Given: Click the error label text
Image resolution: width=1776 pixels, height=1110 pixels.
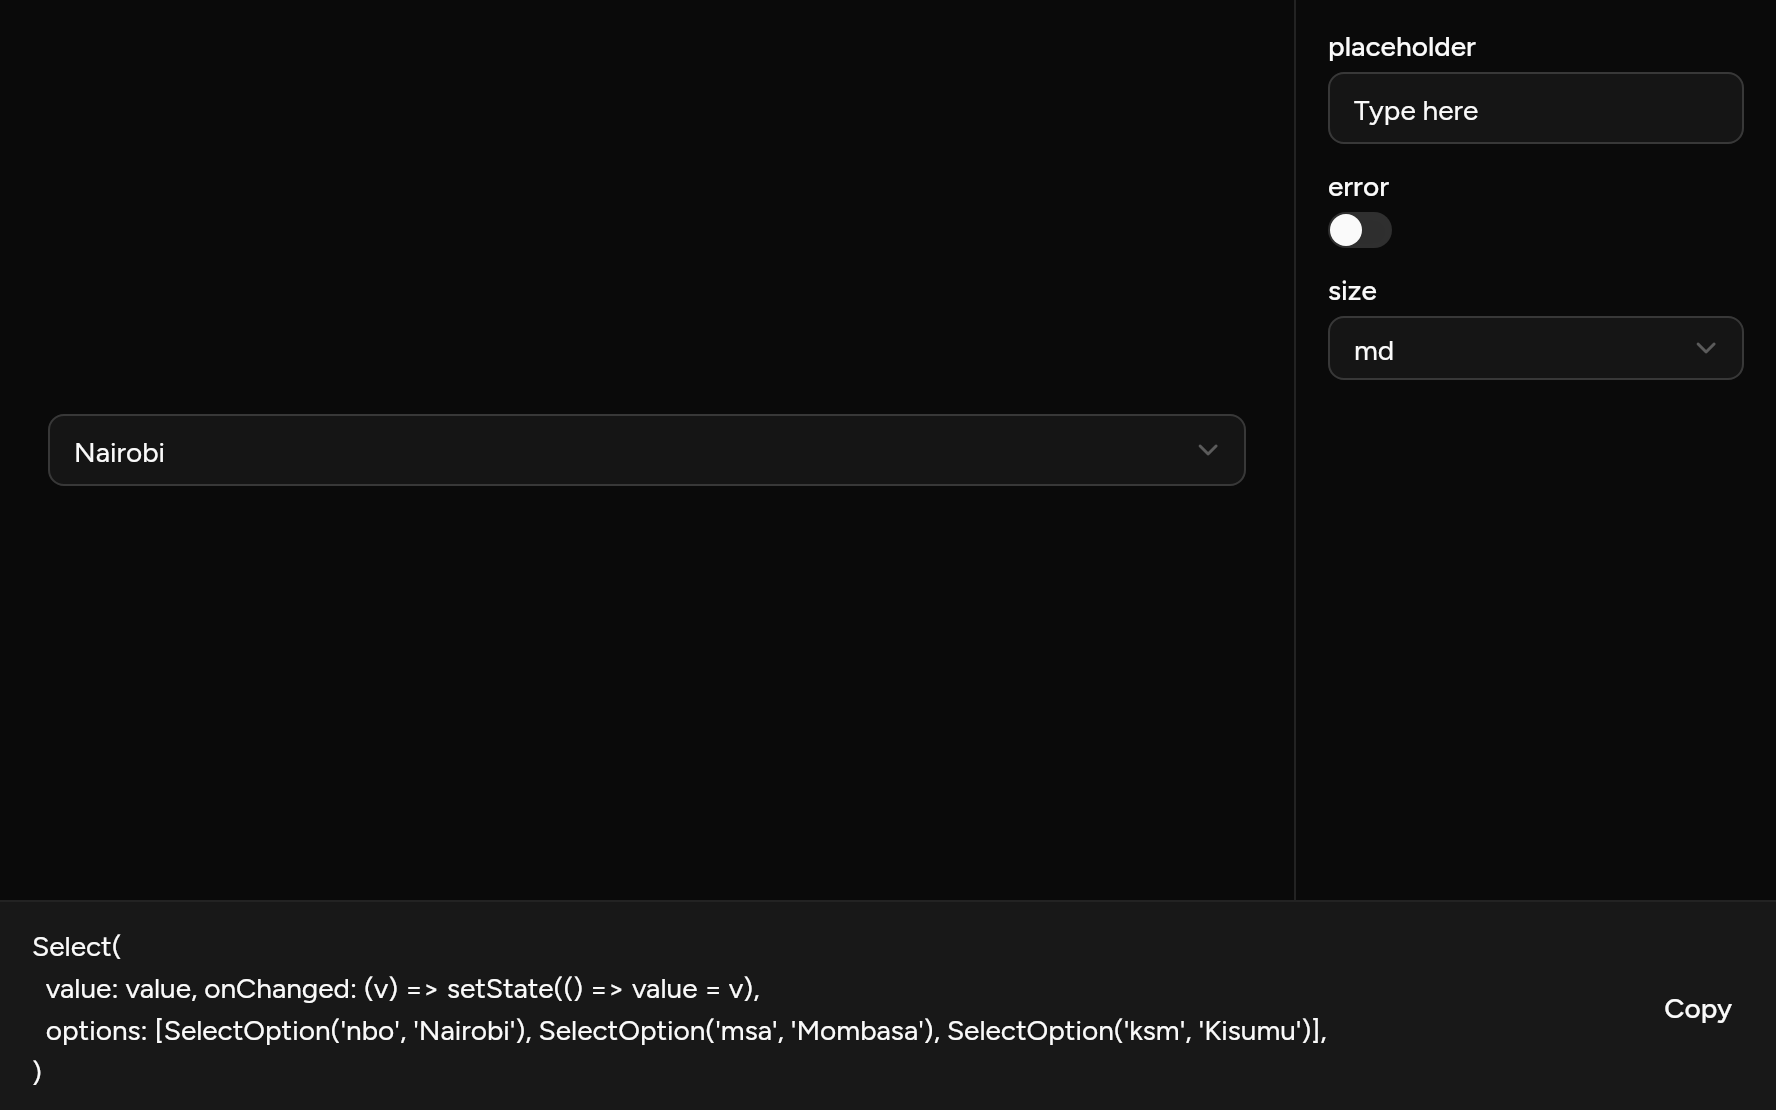Looking at the screenshot, I should (x=1358, y=187).
